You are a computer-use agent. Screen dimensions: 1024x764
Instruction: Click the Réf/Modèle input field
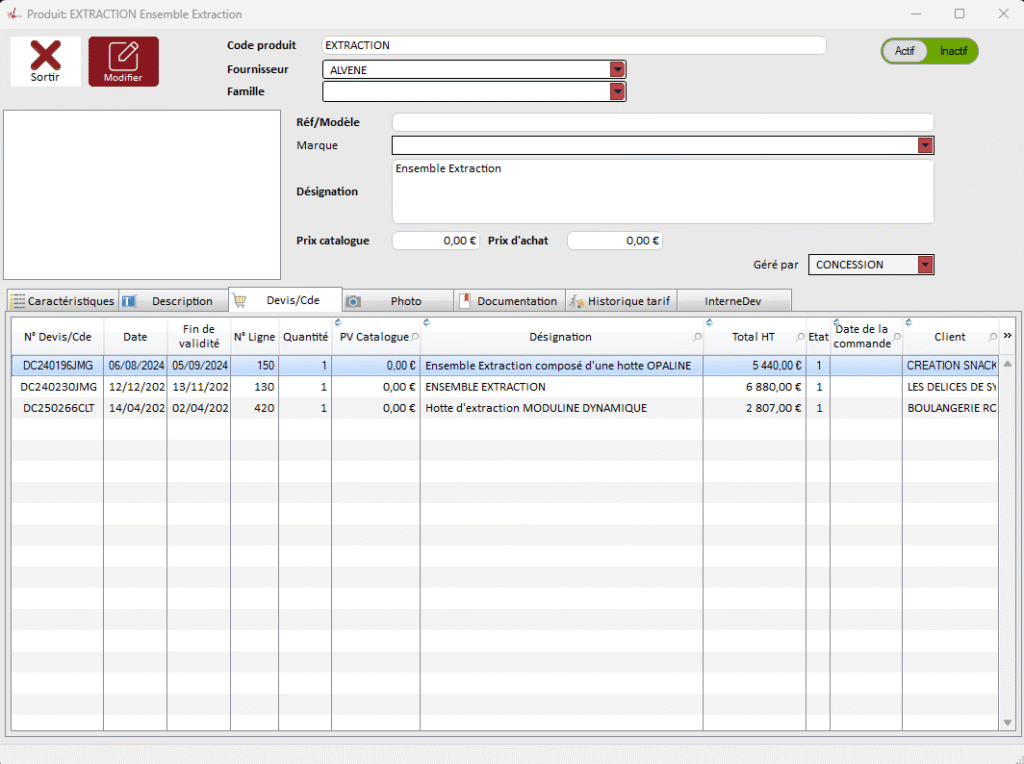(662, 122)
